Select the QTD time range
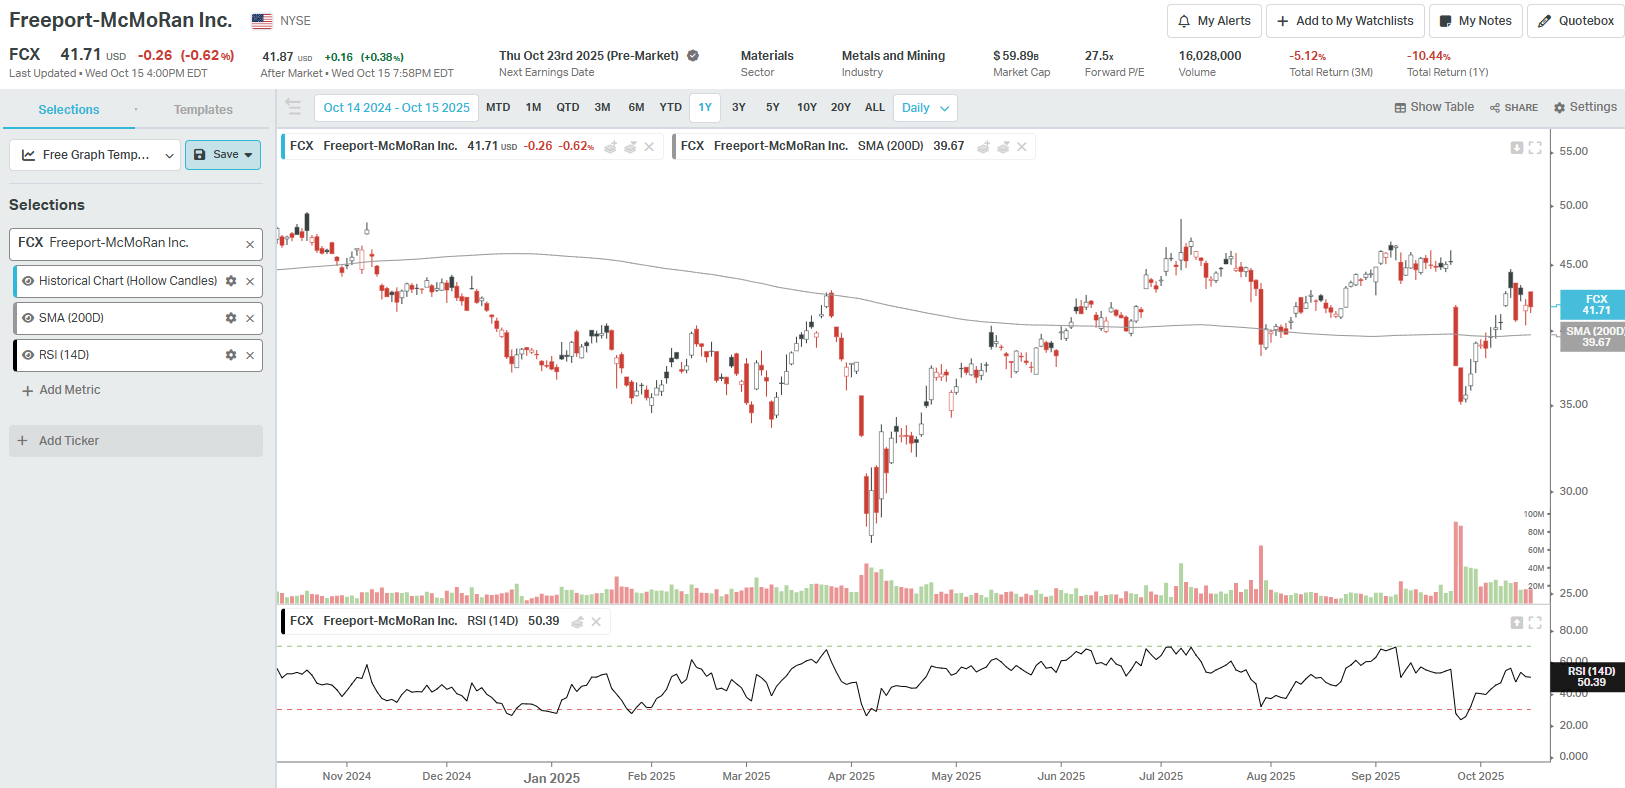Screen dimensions: 1625x788 click(x=568, y=107)
